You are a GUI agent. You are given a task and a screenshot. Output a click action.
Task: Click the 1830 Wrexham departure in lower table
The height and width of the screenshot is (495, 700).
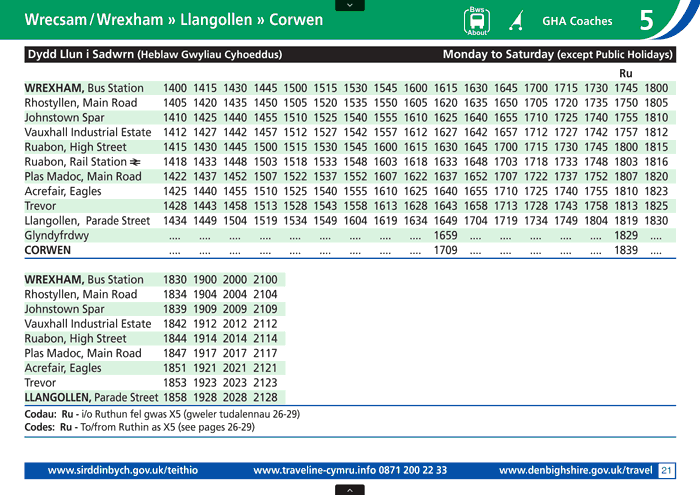[175, 279]
